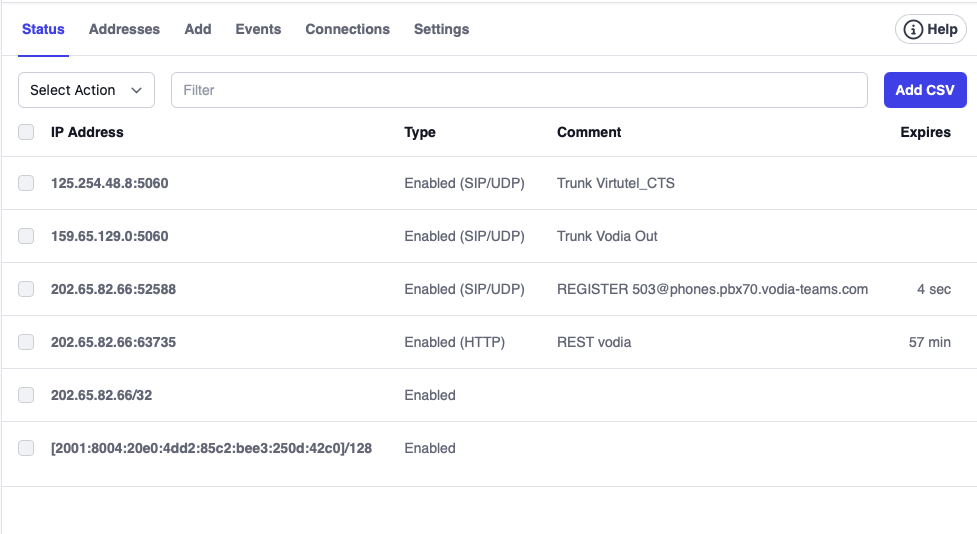The image size is (977, 534).
Task: Click the IP Address column header
Action: [x=87, y=132]
